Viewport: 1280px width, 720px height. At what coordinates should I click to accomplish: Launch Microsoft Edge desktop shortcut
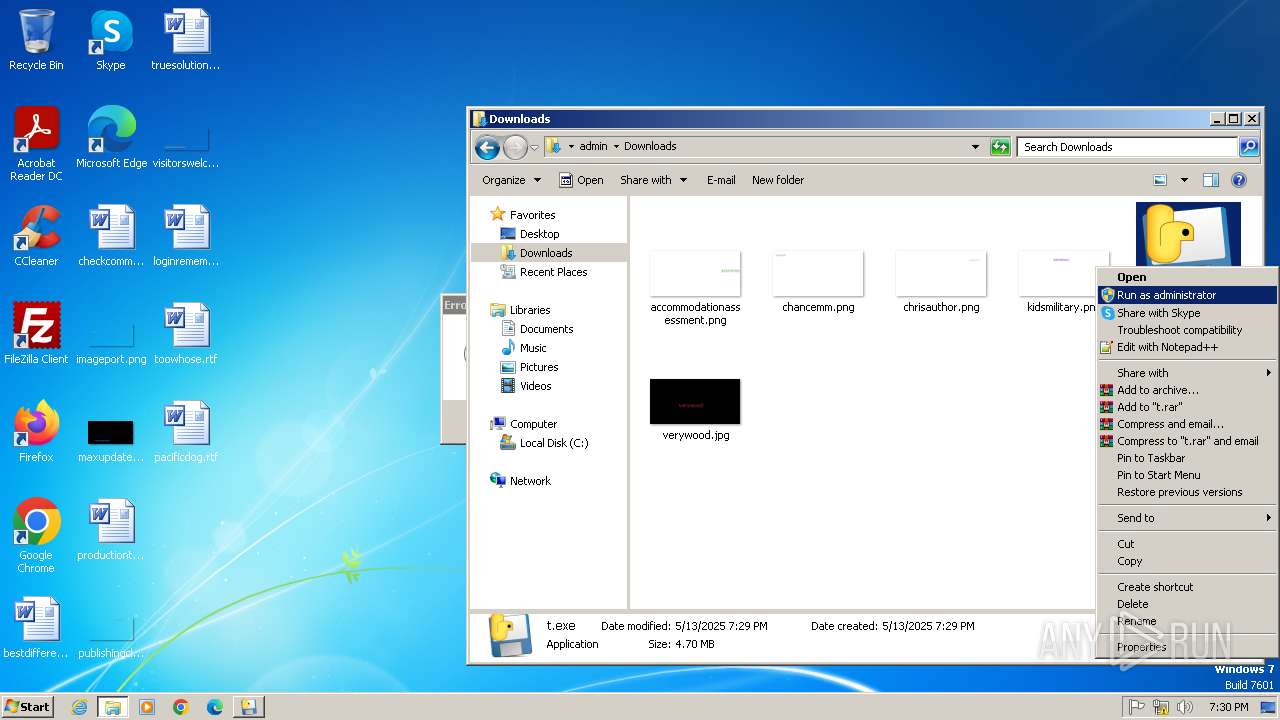[111, 138]
